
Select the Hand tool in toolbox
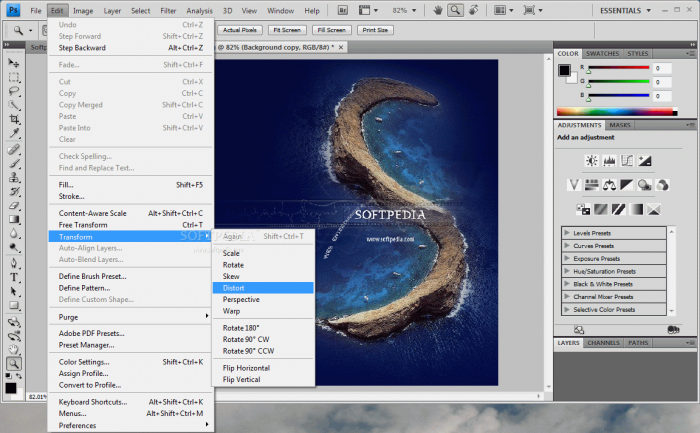point(14,350)
